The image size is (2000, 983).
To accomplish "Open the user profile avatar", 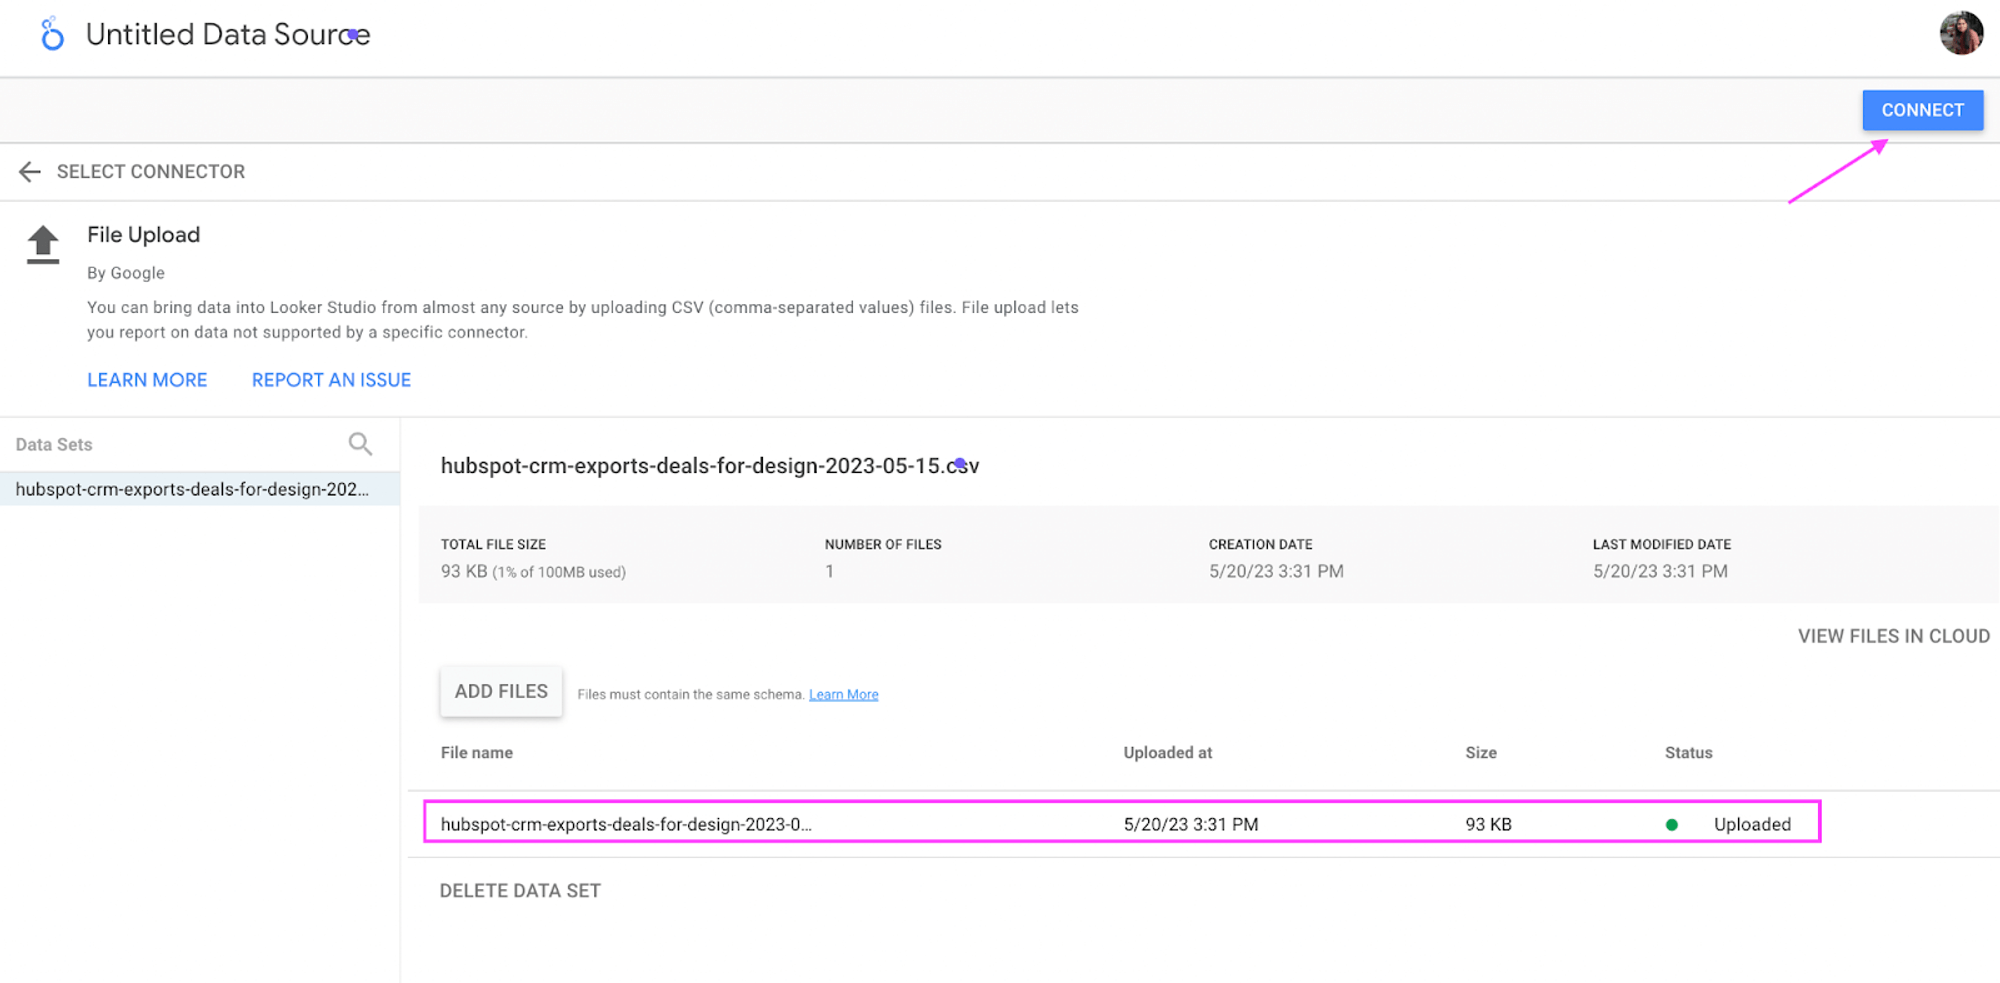I will point(1961,33).
